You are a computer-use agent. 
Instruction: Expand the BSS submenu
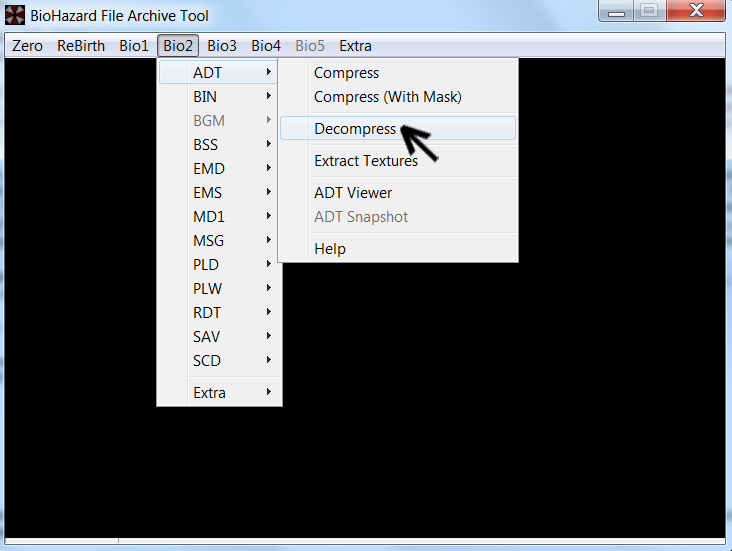click(219, 145)
